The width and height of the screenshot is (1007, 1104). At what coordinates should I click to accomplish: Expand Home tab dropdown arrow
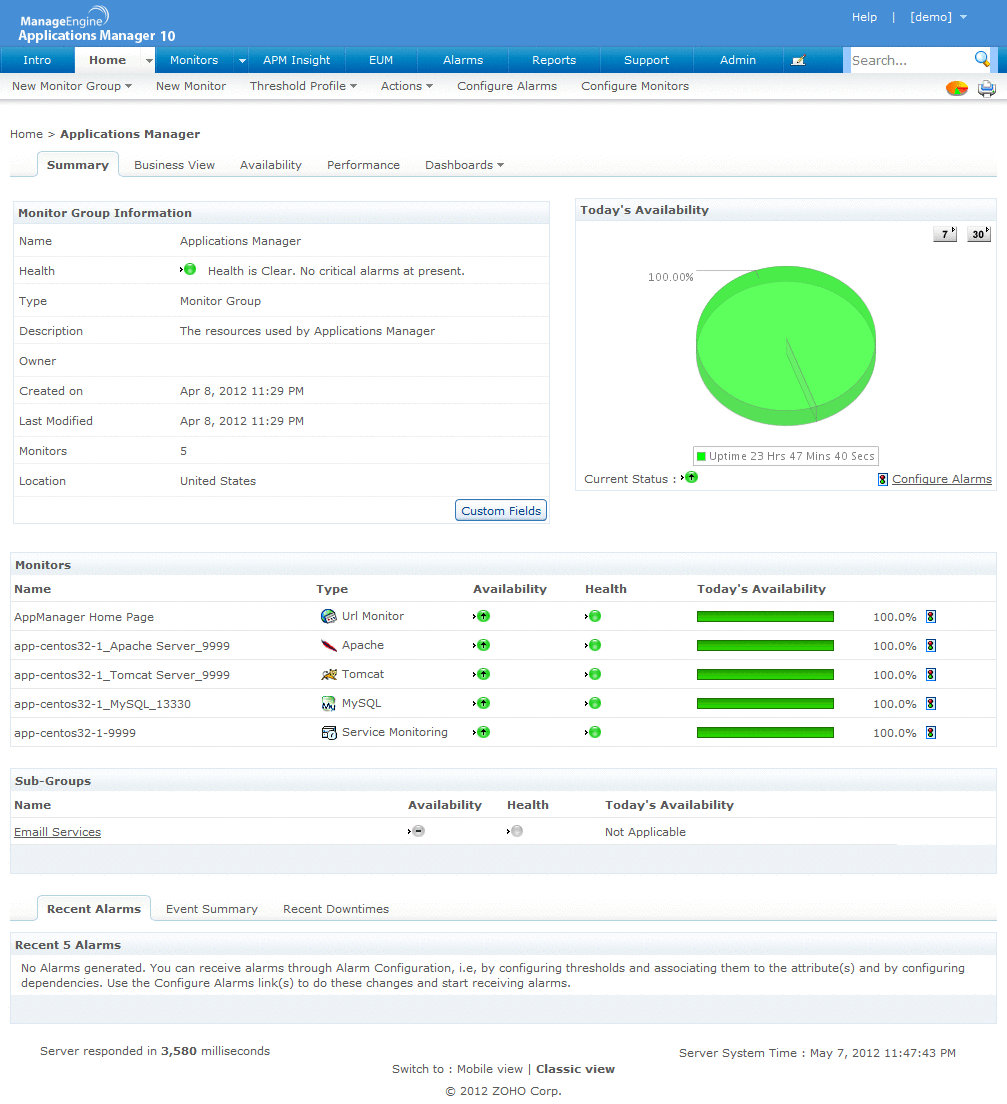pos(149,61)
